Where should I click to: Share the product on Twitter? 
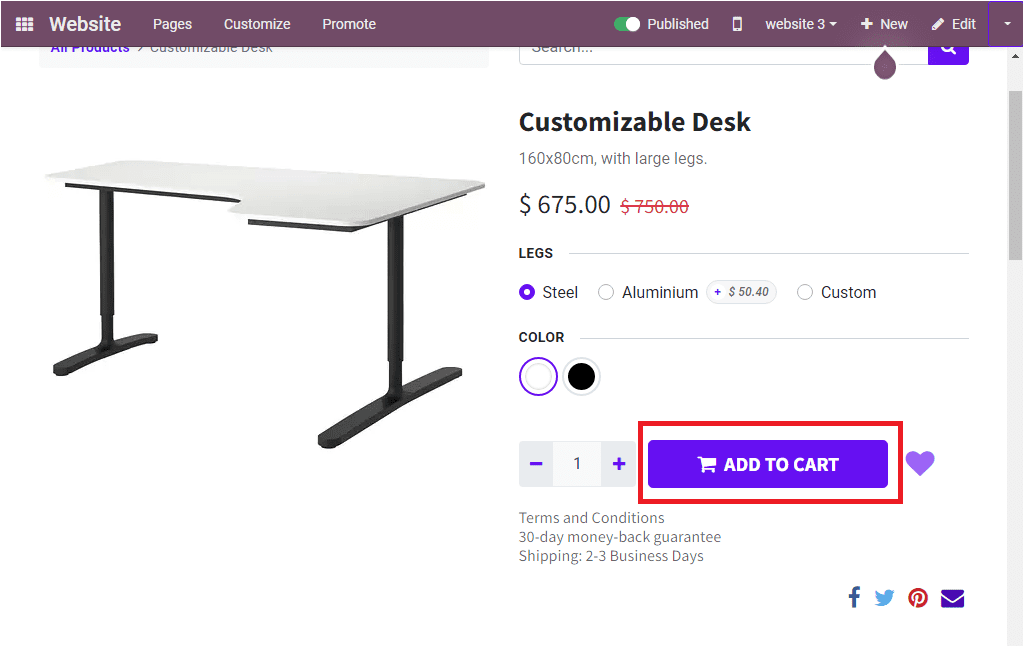point(884,597)
